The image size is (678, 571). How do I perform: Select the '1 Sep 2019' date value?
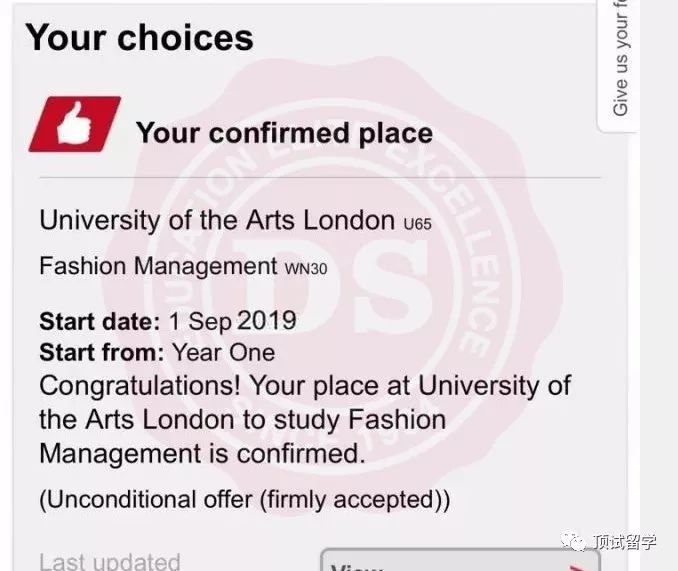click(232, 321)
